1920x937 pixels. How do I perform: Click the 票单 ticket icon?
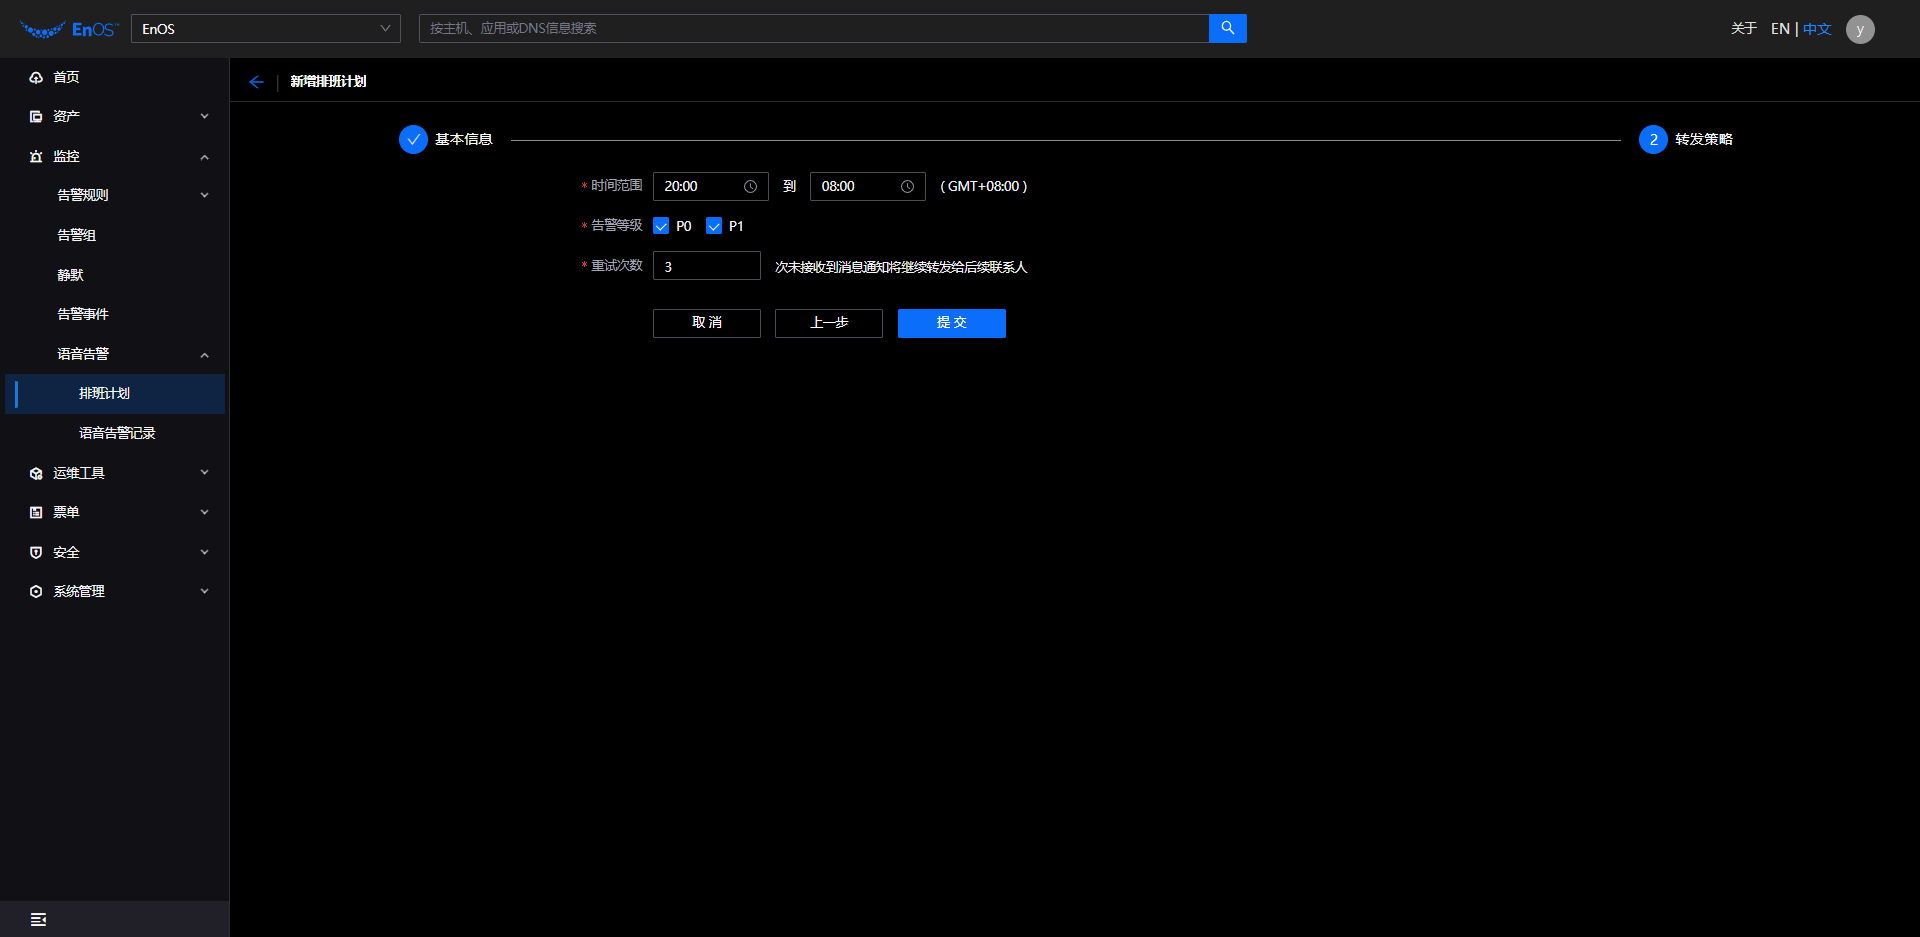coord(36,512)
